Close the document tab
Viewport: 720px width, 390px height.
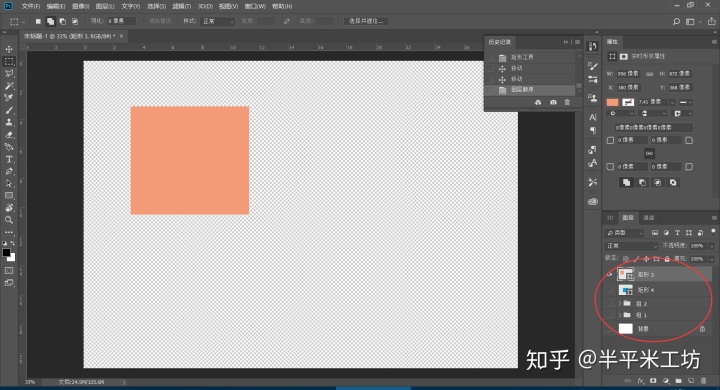[121, 36]
